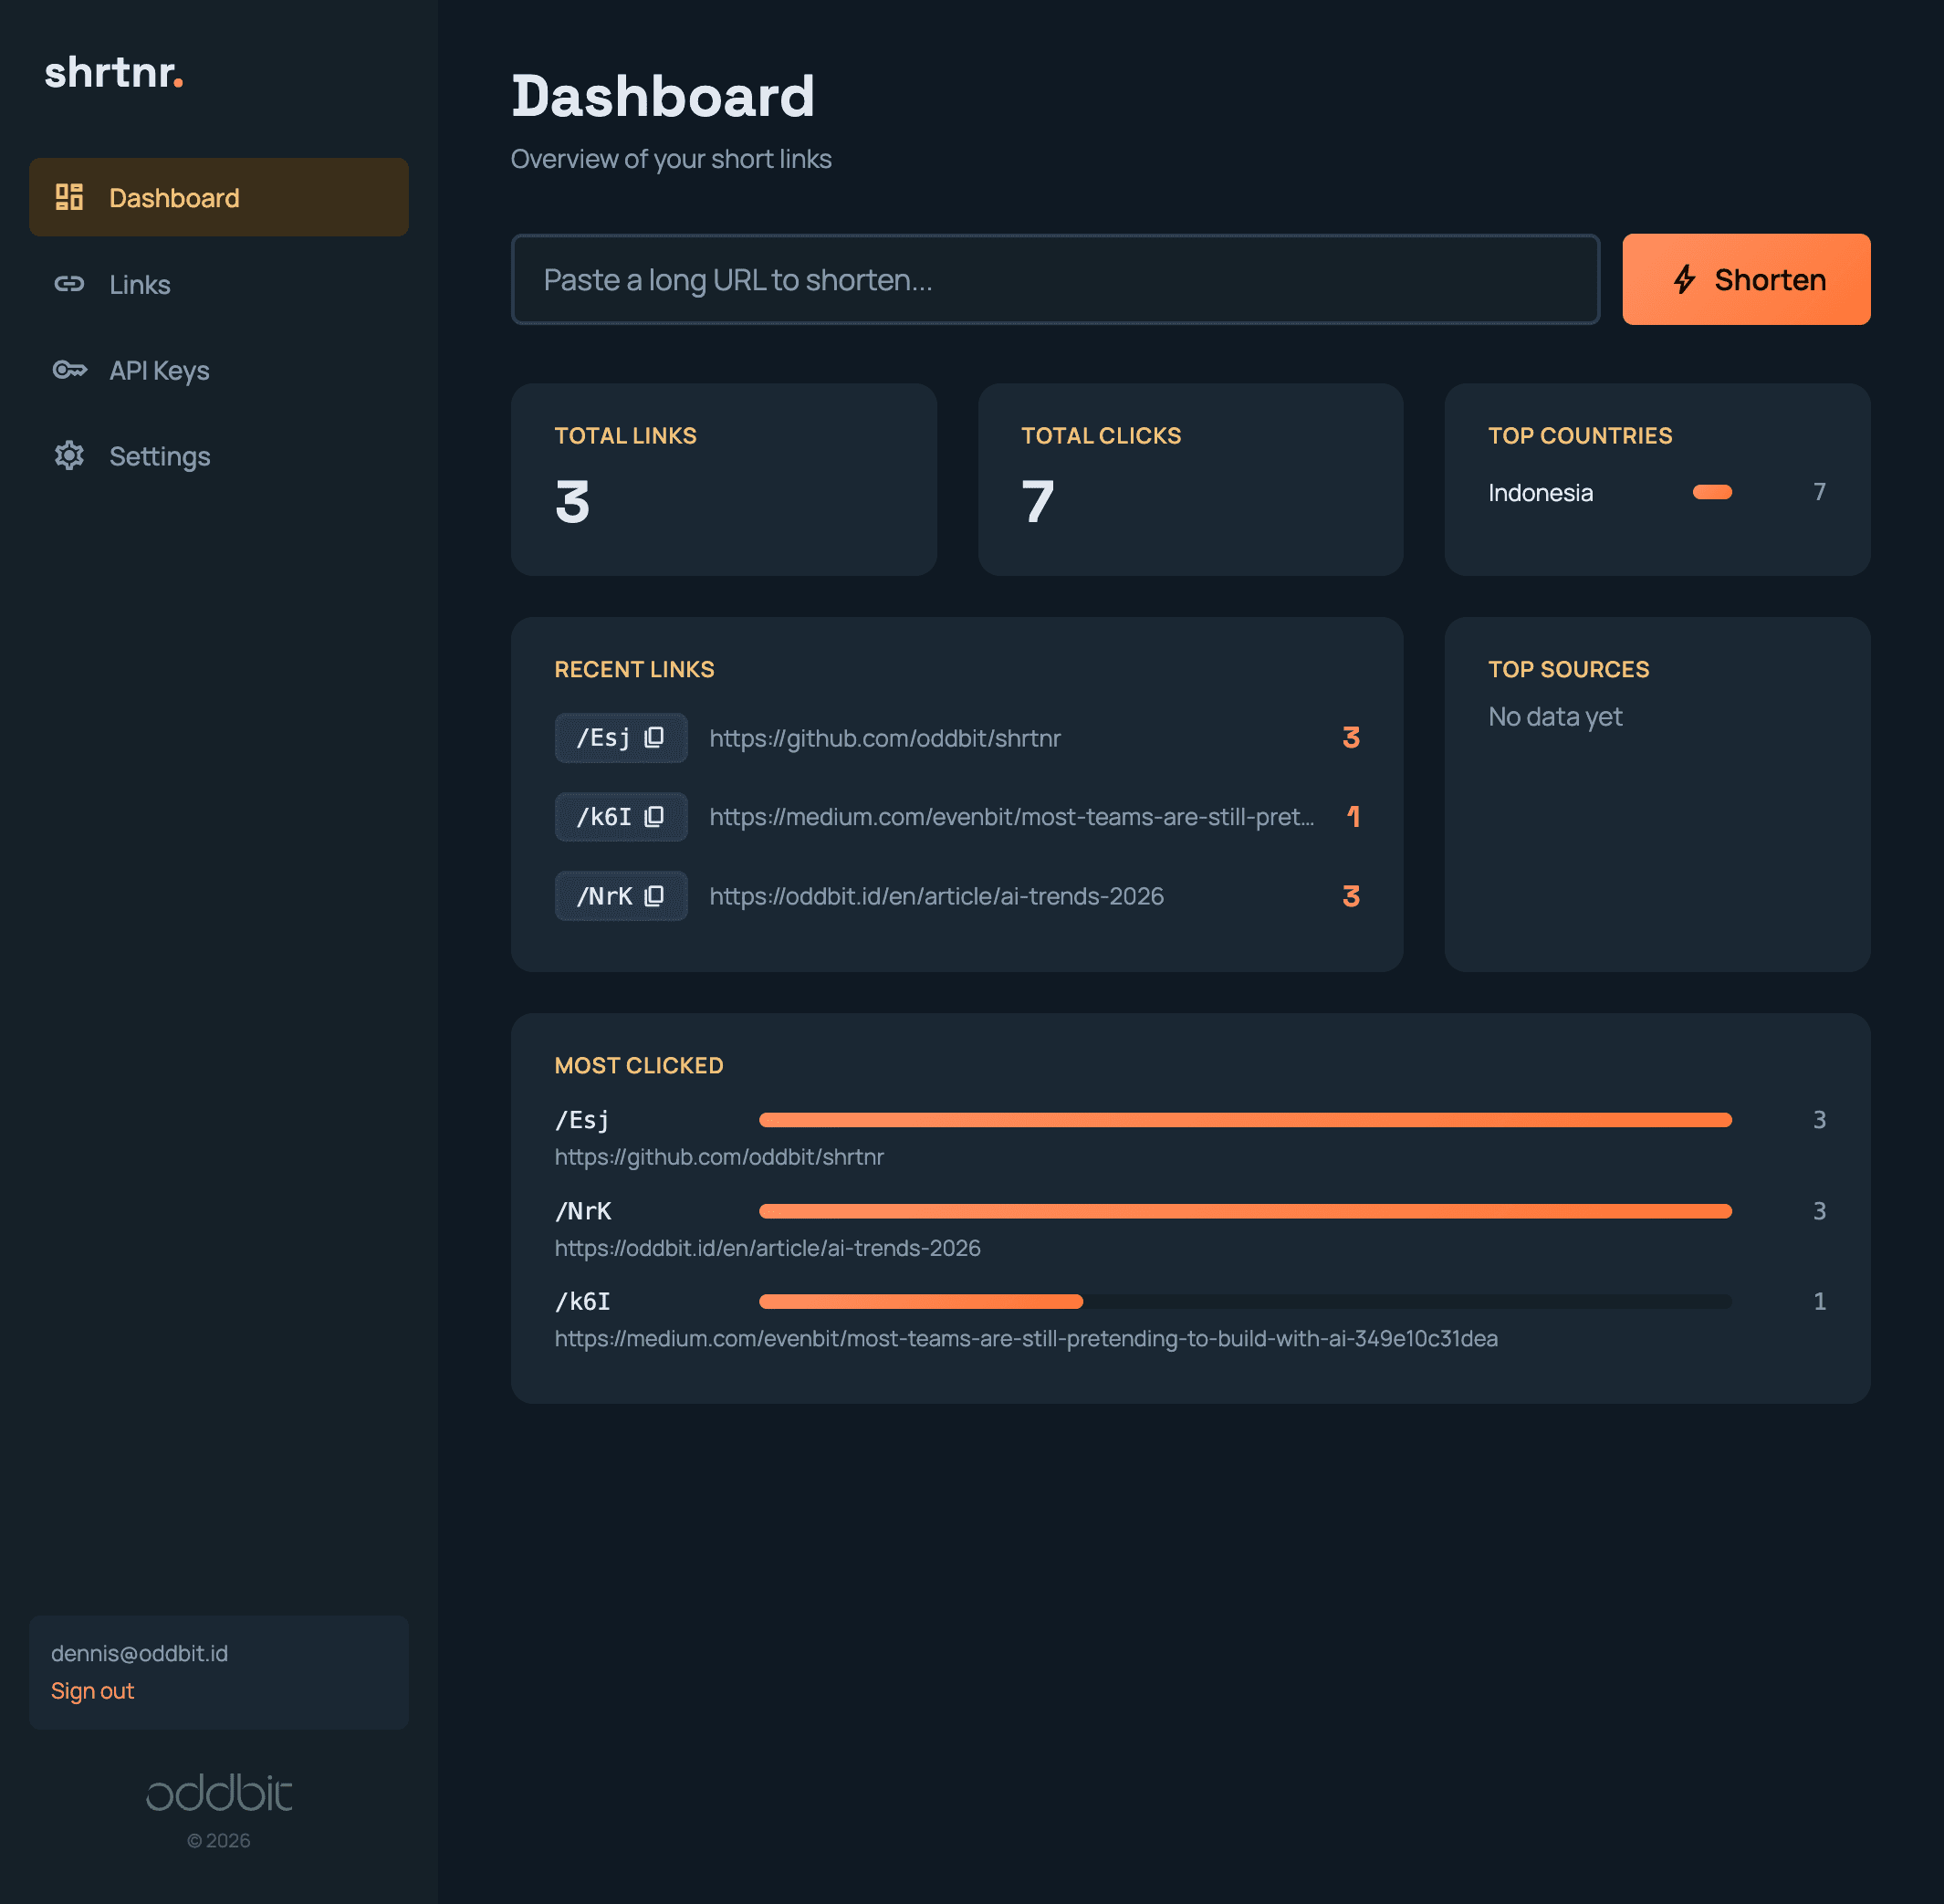Image resolution: width=1944 pixels, height=1904 pixels.
Task: Open the Links section from sidebar
Action: pos(139,284)
